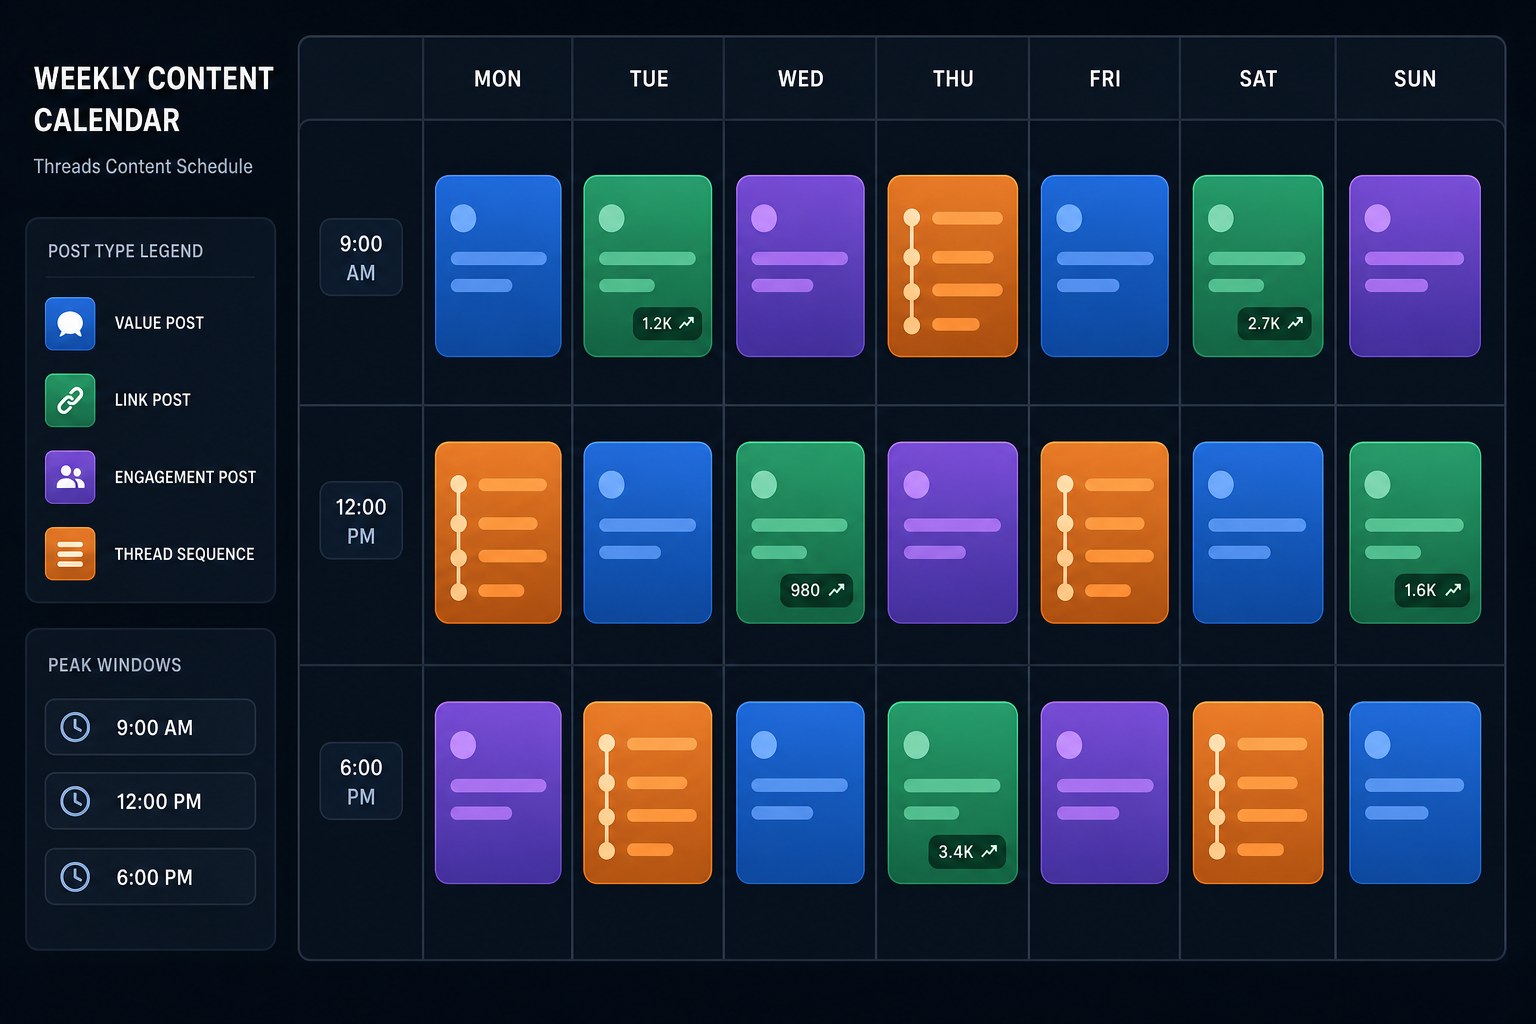1536x1024 pixels.
Task: Click the POST TYPE LEGEND heading
Action: [125, 251]
